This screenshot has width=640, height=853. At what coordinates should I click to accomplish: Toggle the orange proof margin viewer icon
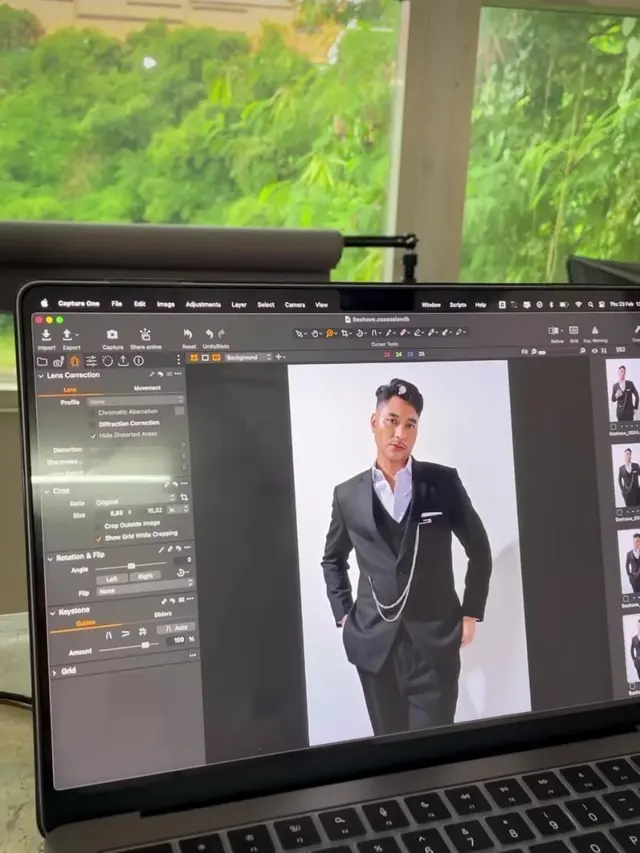click(x=217, y=357)
